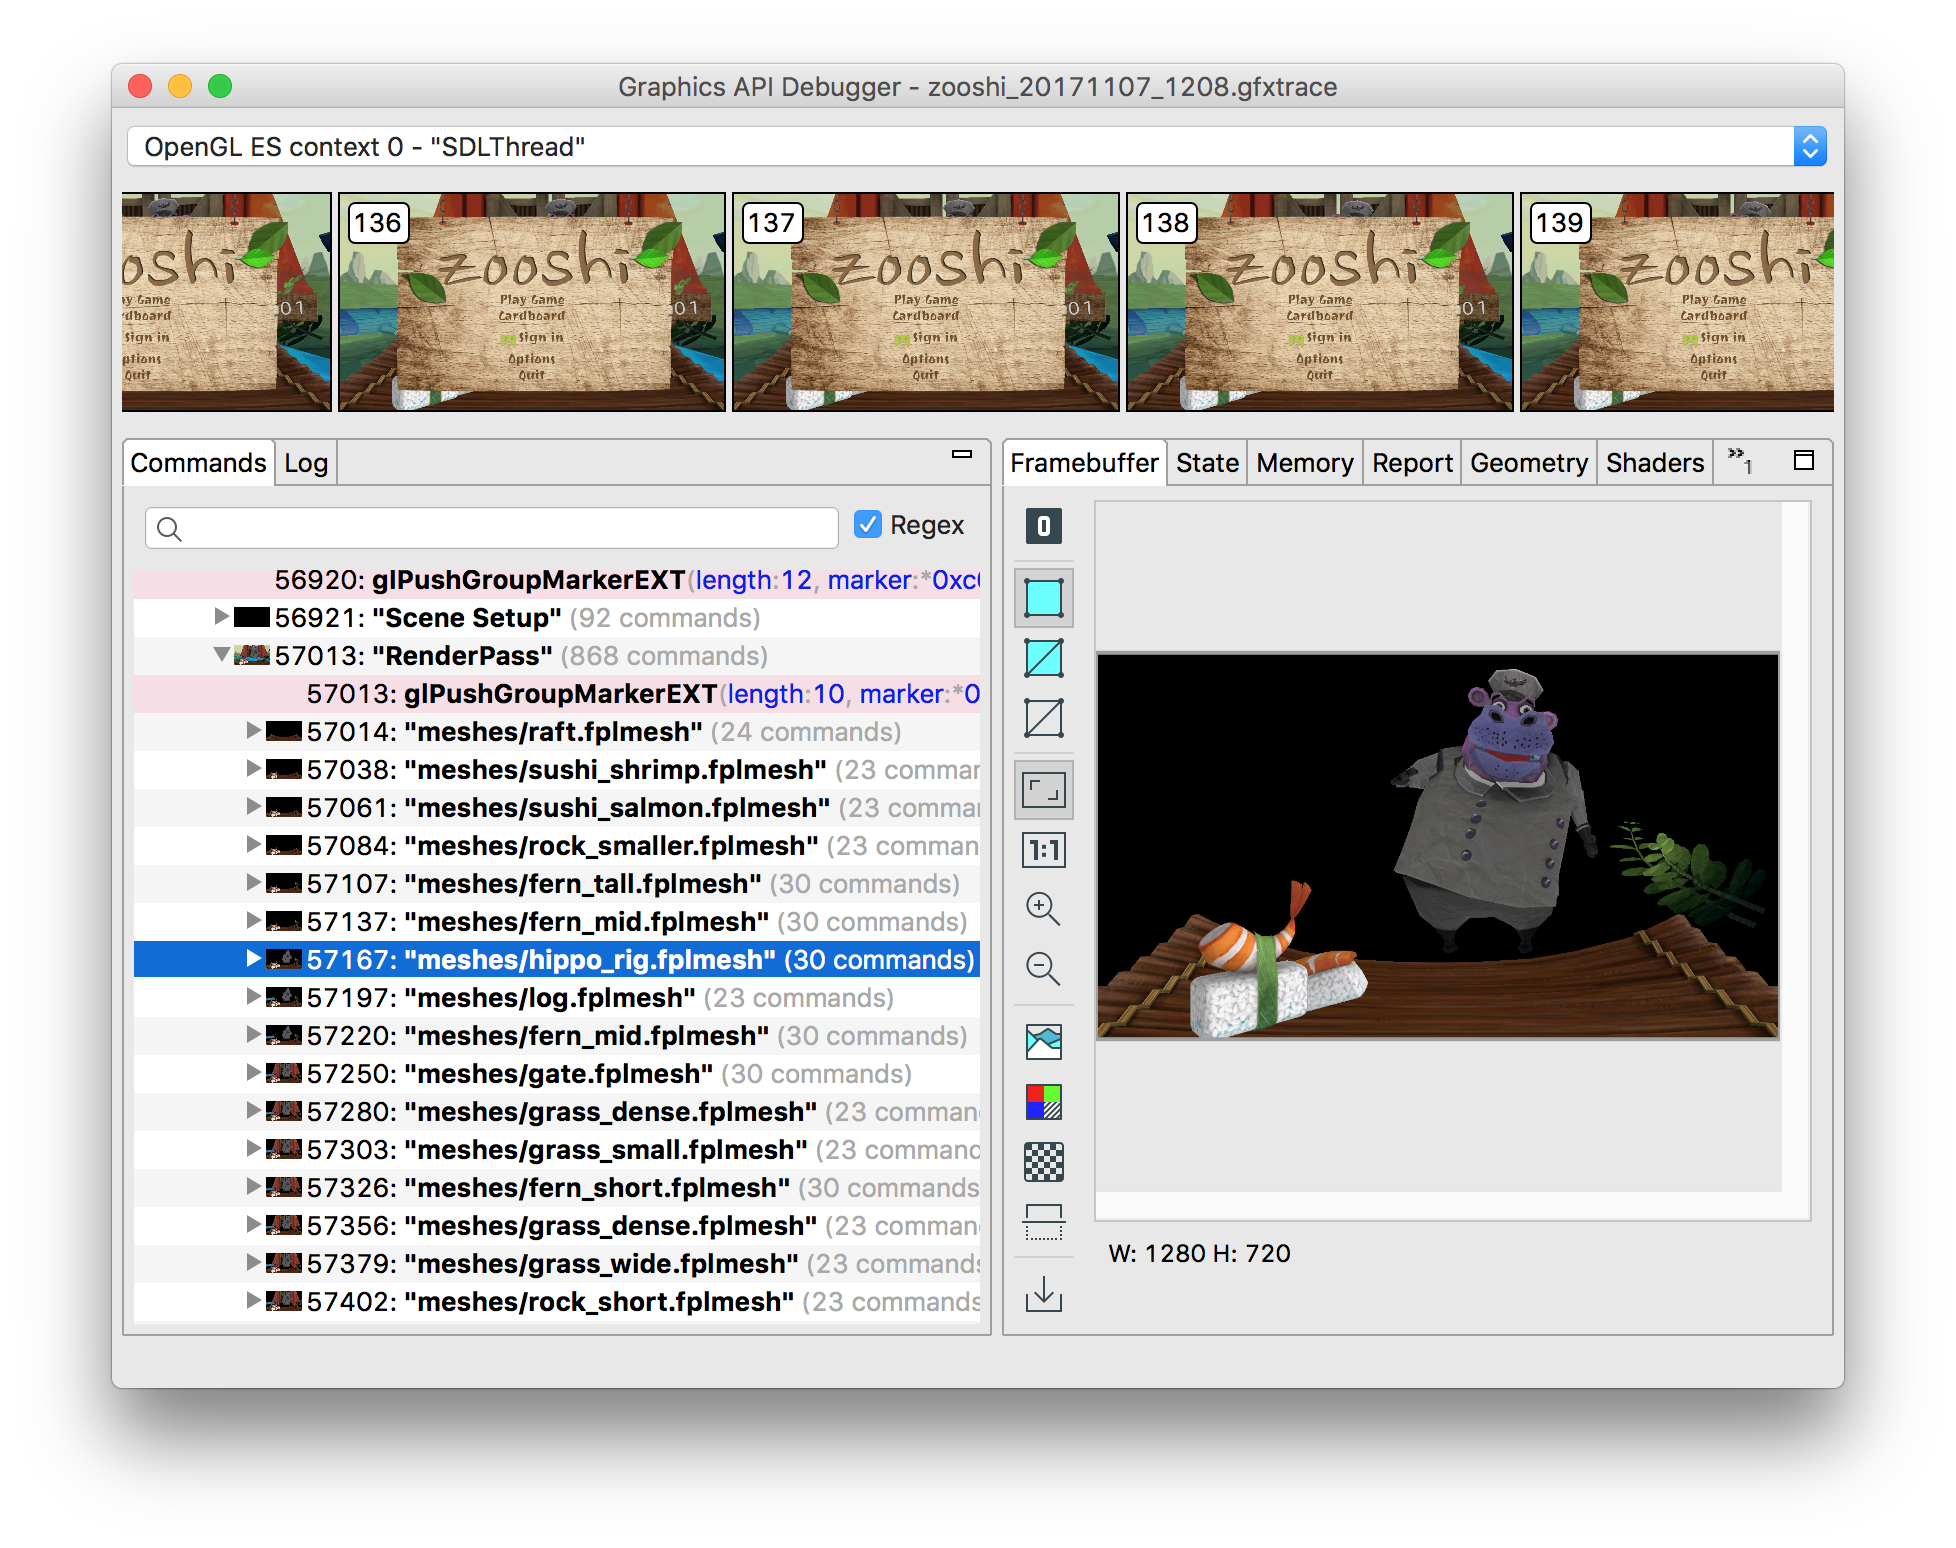Image resolution: width=1956 pixels, height=1548 pixels.
Task: Select frame 136 thumbnail
Action: click(532, 302)
